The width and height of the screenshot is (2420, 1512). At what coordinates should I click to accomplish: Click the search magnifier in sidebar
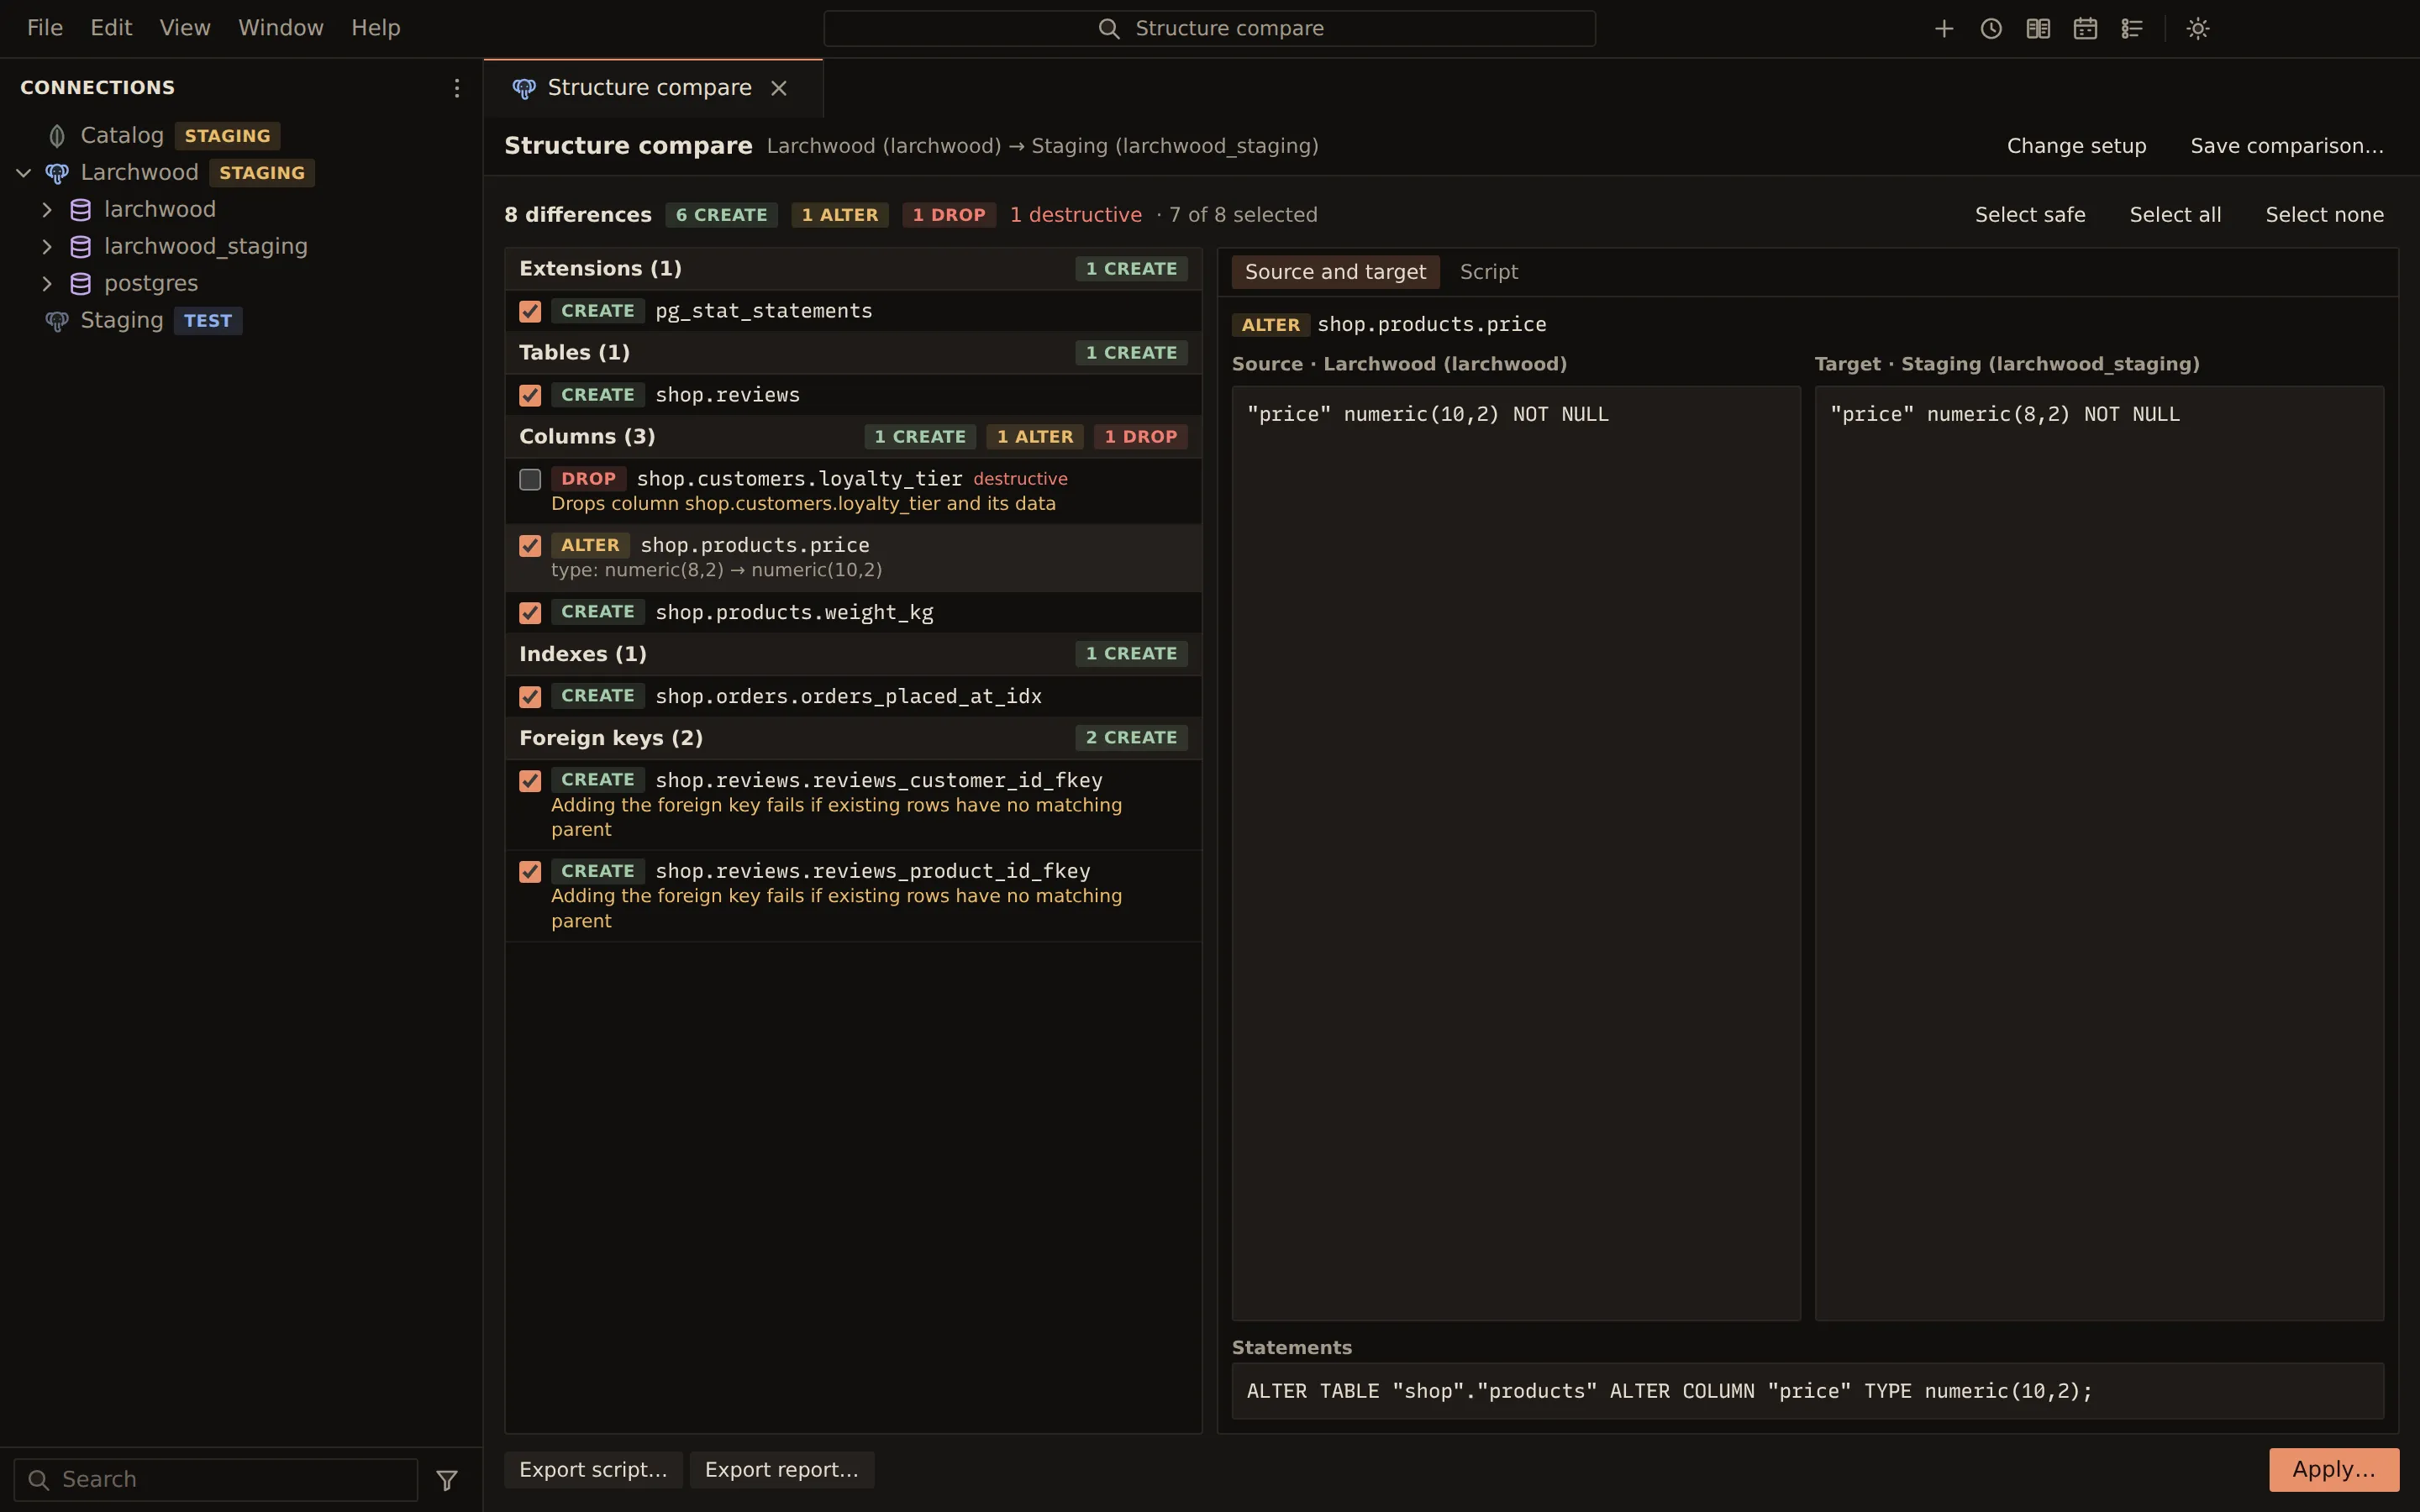(x=39, y=1480)
